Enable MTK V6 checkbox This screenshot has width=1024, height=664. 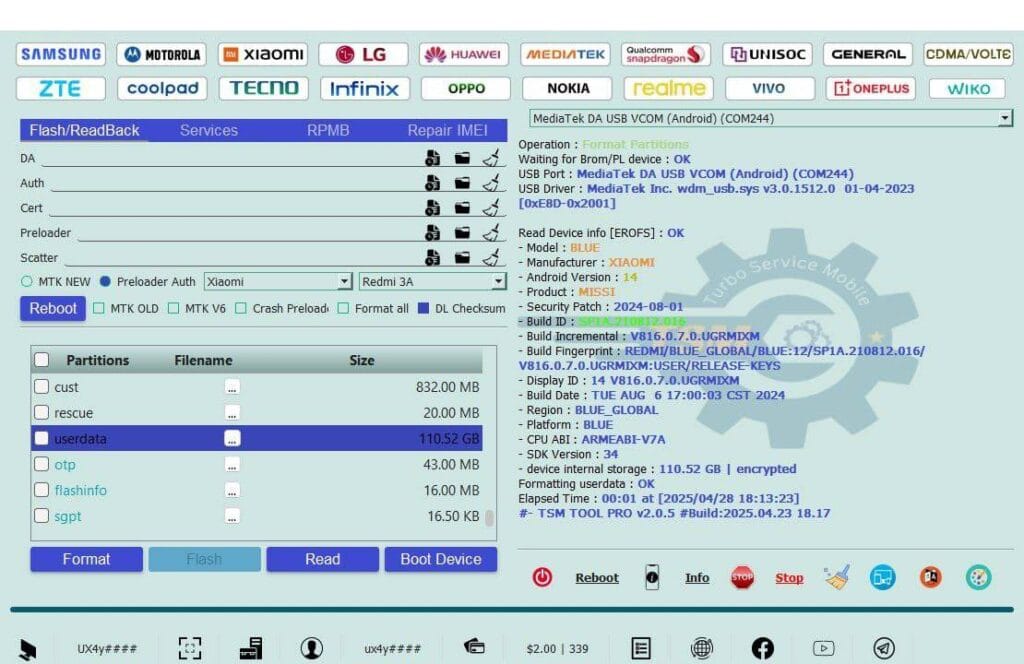pos(173,308)
